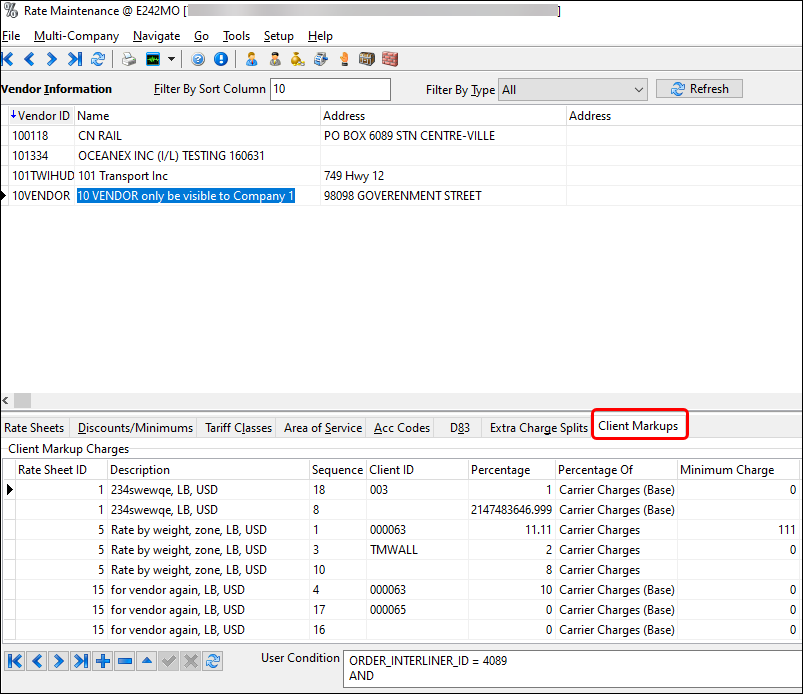
Task: Click the exclamation info icon on the toolbar
Action: point(221,59)
